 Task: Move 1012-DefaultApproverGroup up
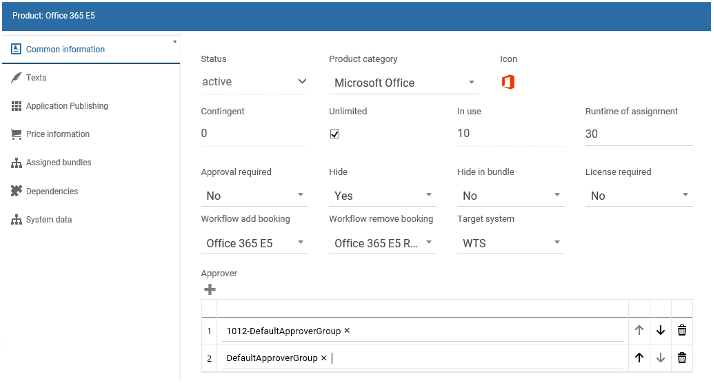pyautogui.click(x=639, y=331)
